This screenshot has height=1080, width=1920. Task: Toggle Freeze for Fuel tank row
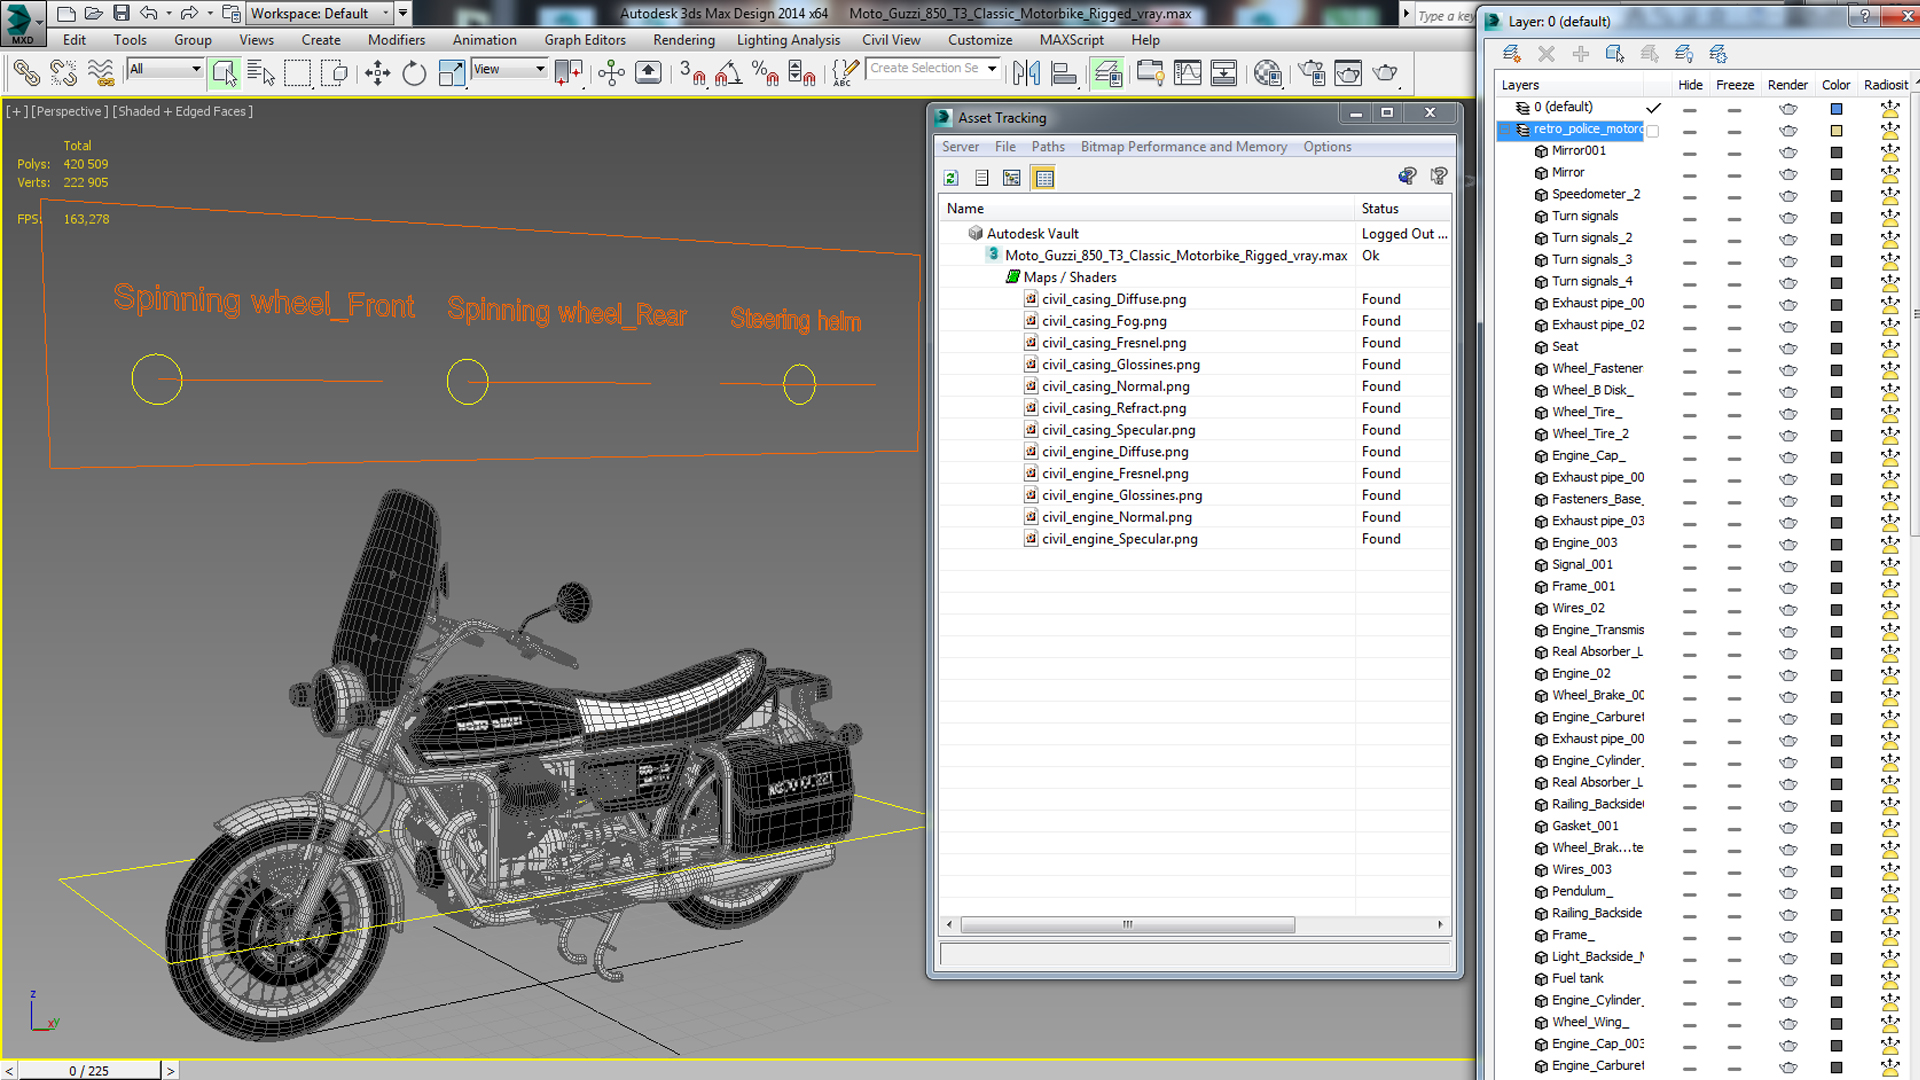1734,981
